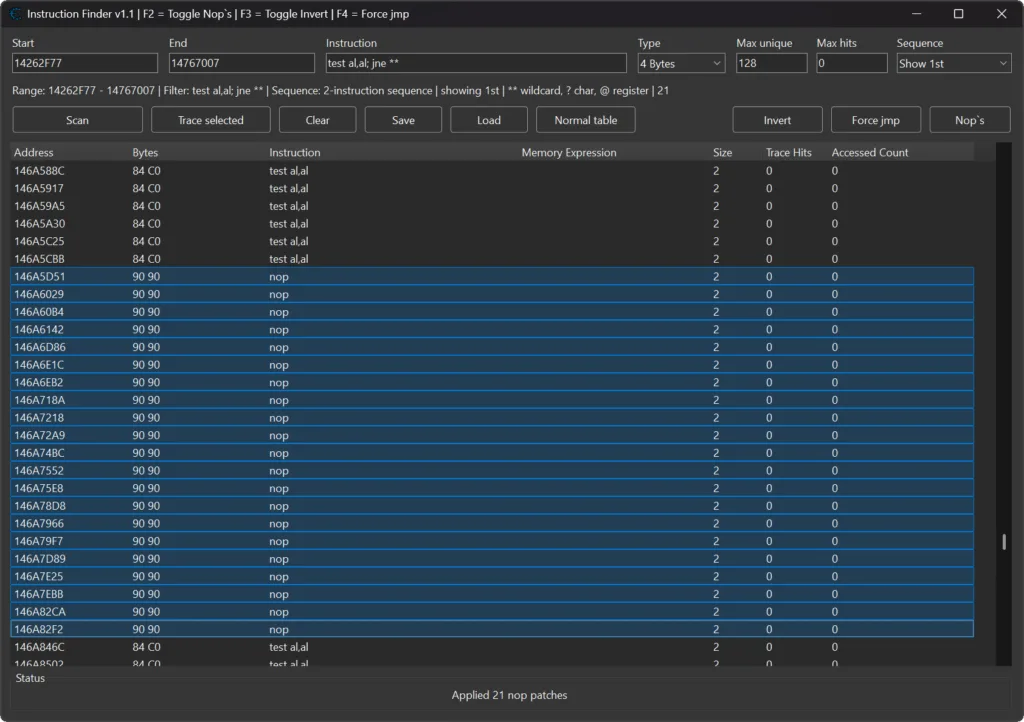Image resolution: width=1024 pixels, height=722 pixels.
Task: Click the Max unique field
Action: [x=771, y=63]
